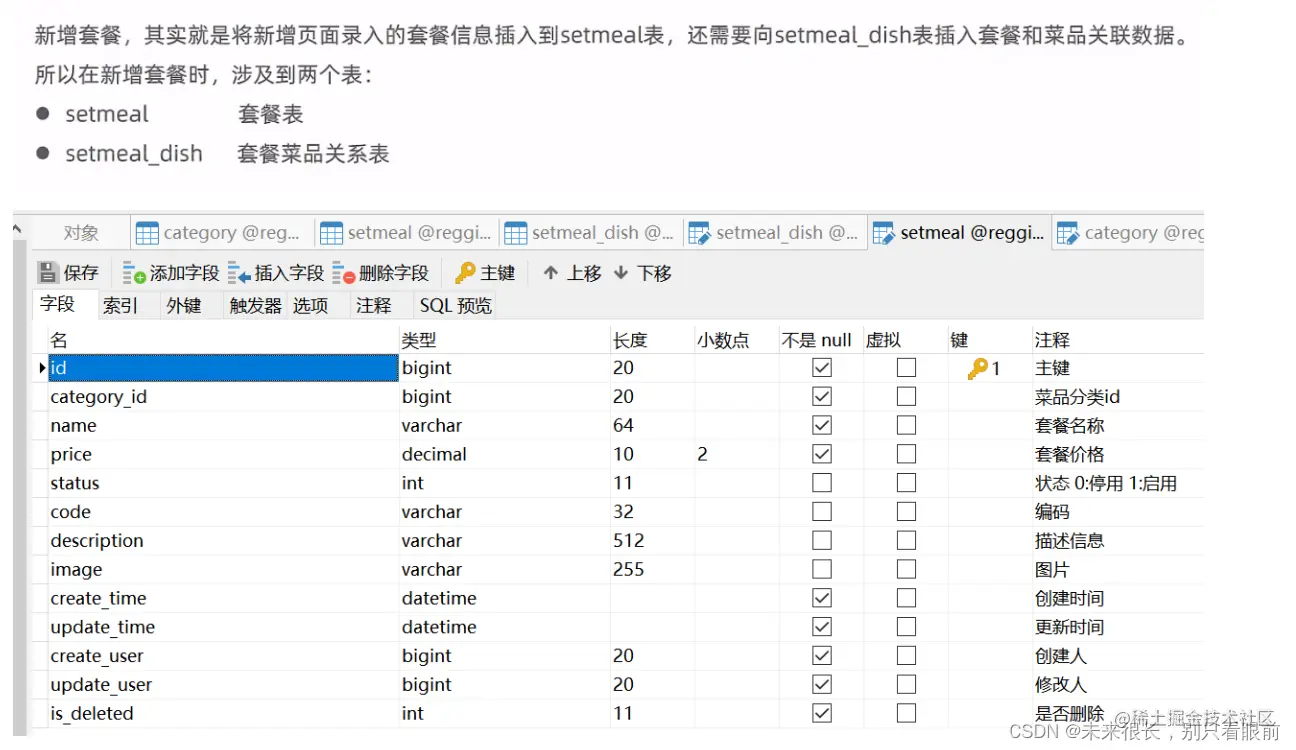Screen dimensions: 1296x750
Task: Insert a field using 插入字段
Action: 276,273
